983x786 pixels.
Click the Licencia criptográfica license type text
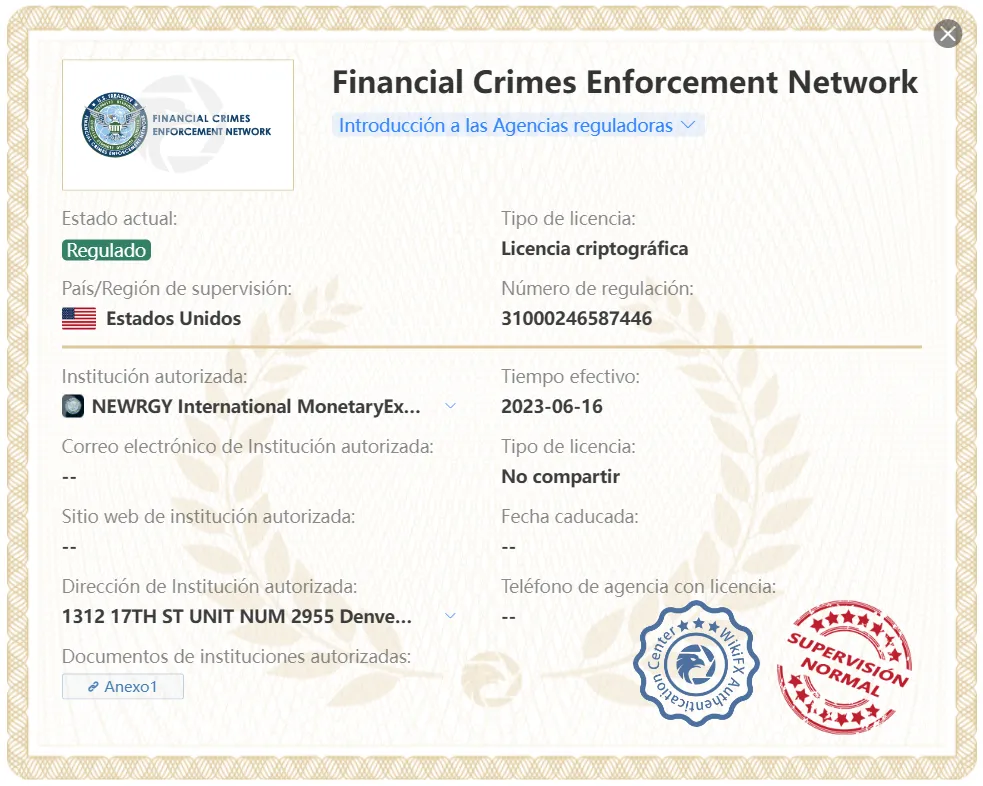pos(594,249)
